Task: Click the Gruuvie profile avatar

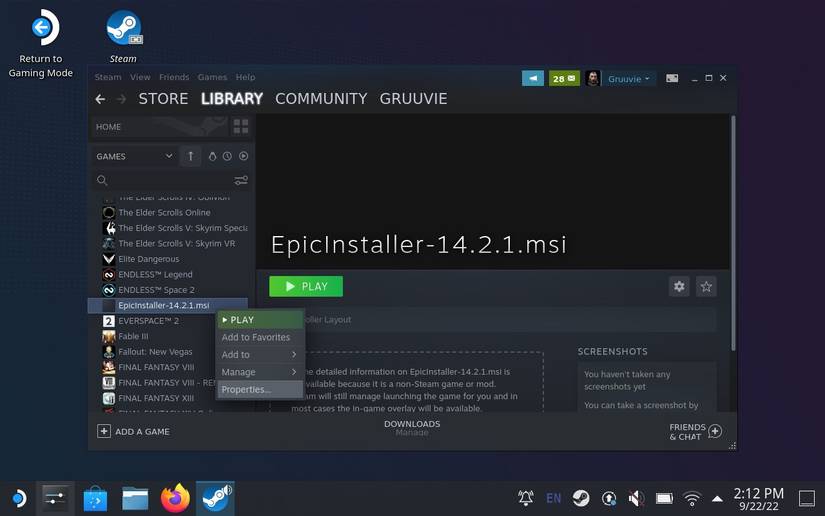Action: tap(593, 78)
